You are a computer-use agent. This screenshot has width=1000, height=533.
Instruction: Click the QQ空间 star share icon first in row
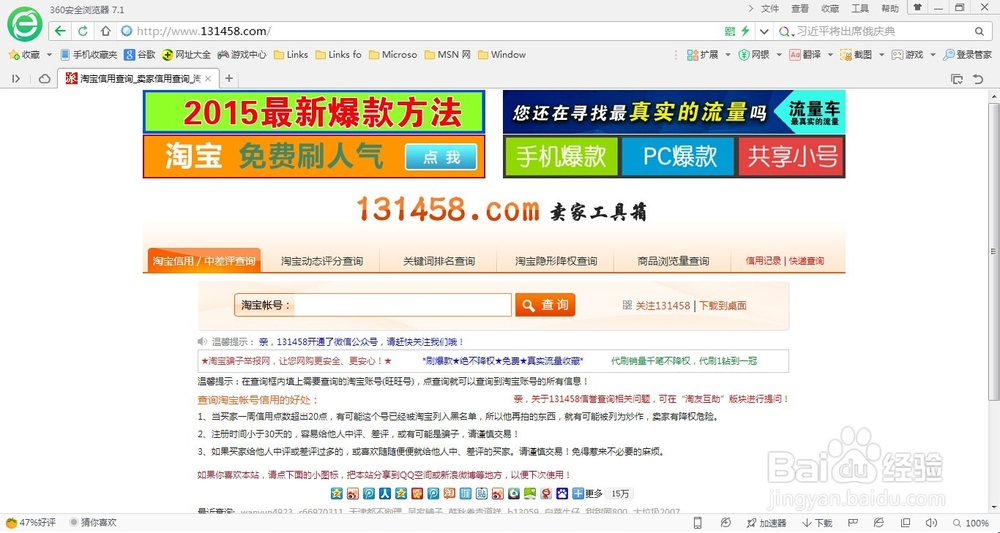click(337, 493)
